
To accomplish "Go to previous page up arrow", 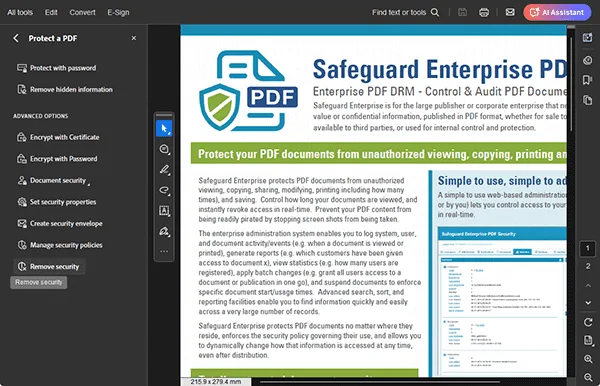I will pos(588,285).
